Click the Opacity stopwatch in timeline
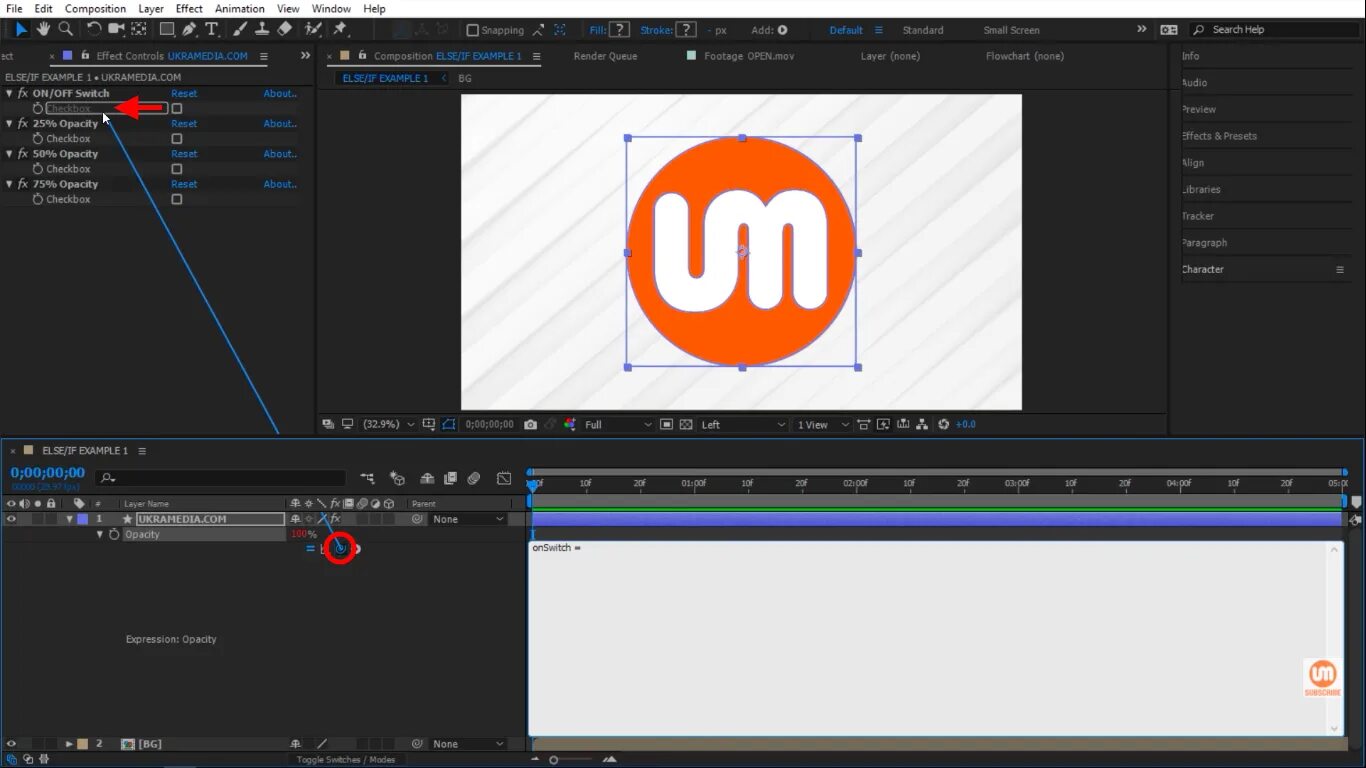Screen dimensions: 1366x768 pyautogui.click(x=114, y=534)
